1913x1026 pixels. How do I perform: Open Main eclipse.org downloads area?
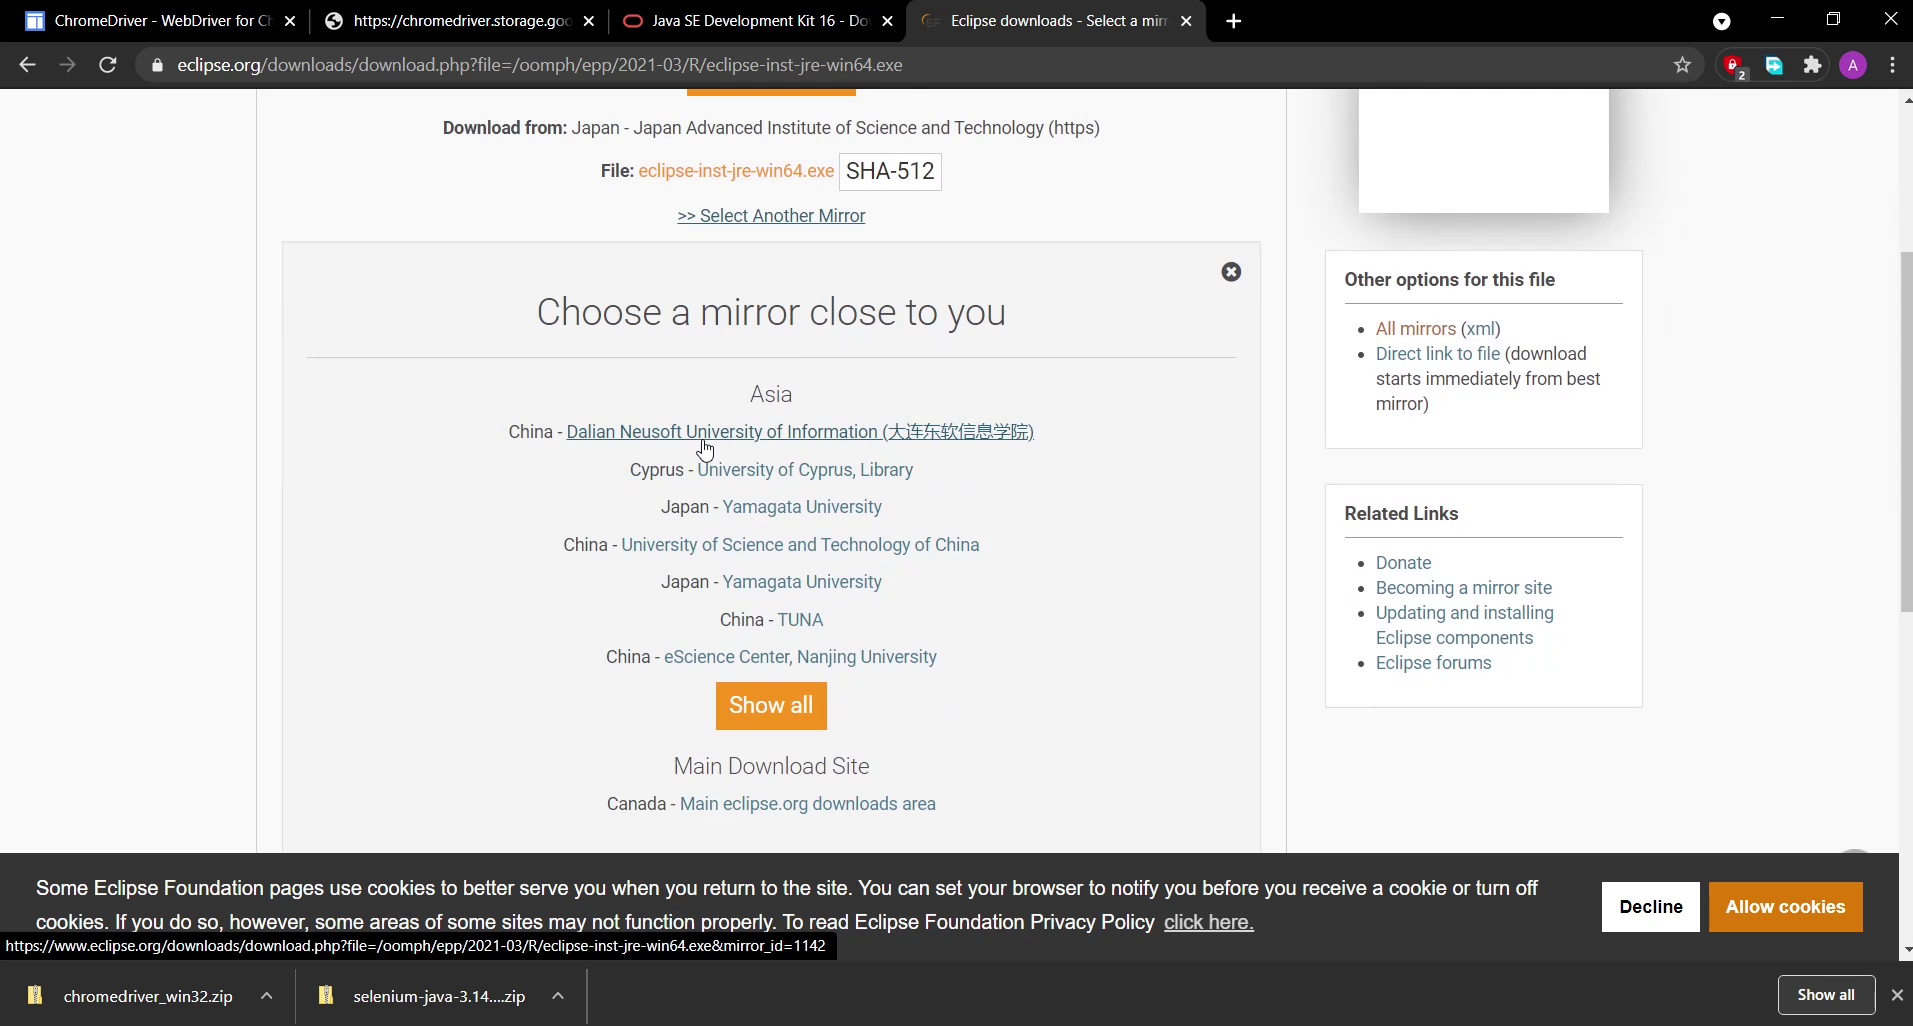(808, 804)
